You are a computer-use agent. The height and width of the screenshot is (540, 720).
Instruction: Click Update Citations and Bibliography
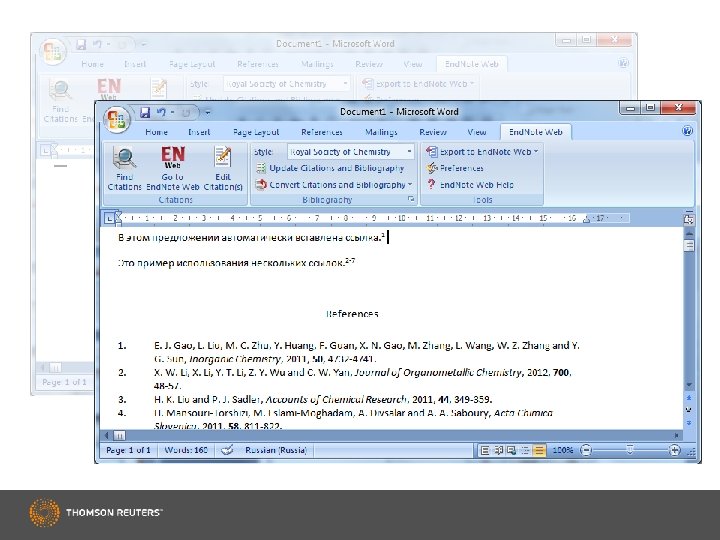[331, 168]
